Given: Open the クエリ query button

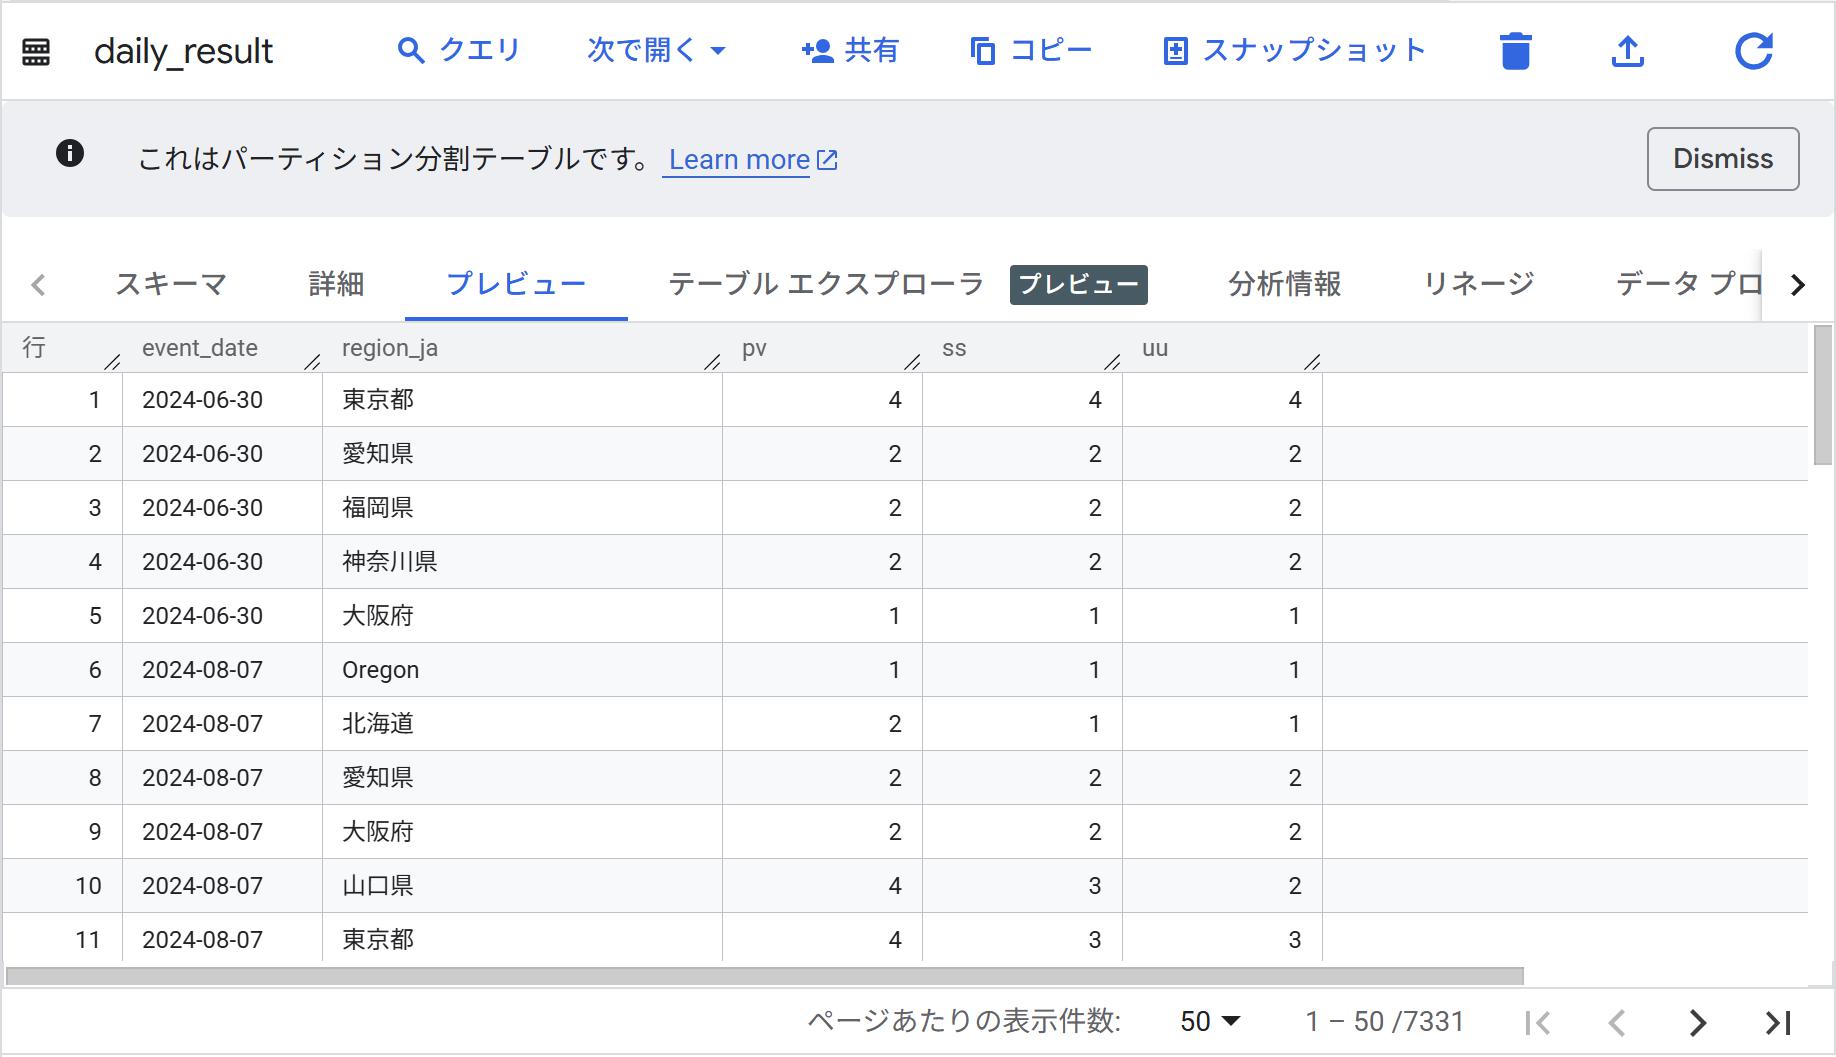Looking at the screenshot, I should click(x=459, y=50).
